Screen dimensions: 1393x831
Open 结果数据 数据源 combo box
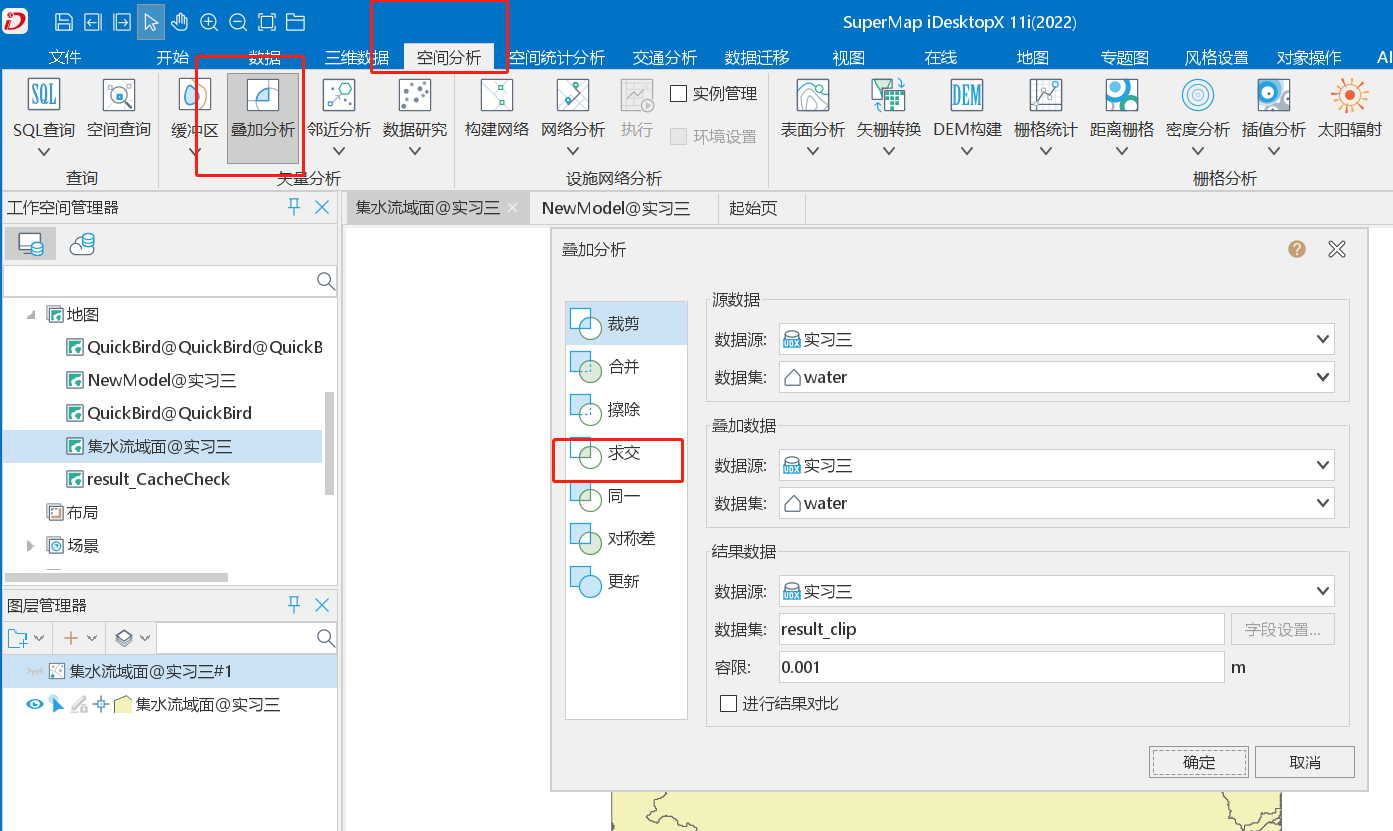coord(1057,591)
